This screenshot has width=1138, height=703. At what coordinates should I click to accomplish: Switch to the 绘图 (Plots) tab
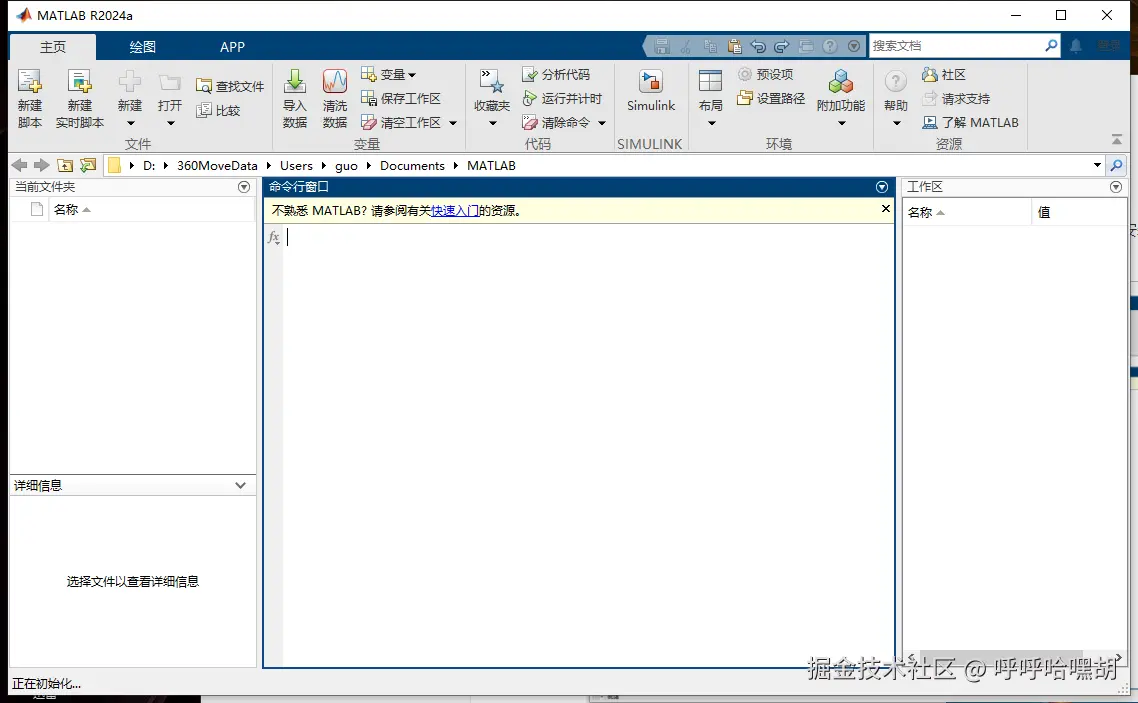click(x=142, y=47)
